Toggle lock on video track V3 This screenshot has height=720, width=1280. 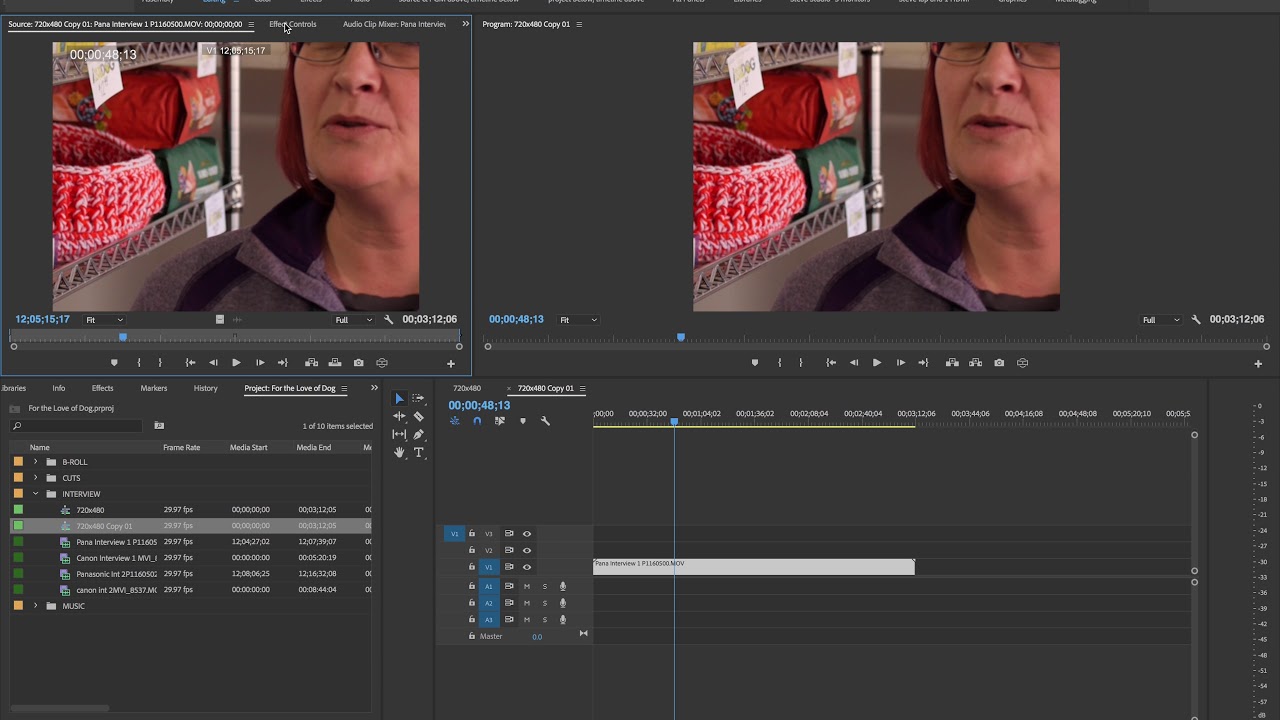click(472, 534)
